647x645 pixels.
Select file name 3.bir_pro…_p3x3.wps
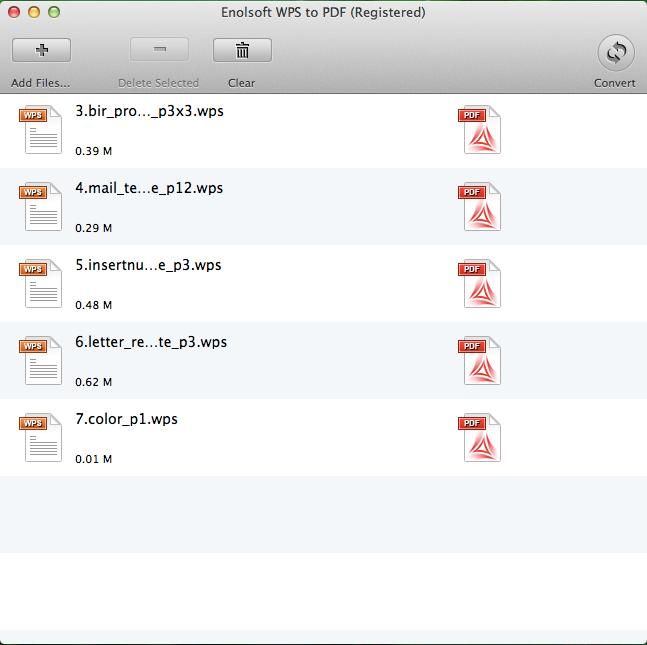pos(149,111)
